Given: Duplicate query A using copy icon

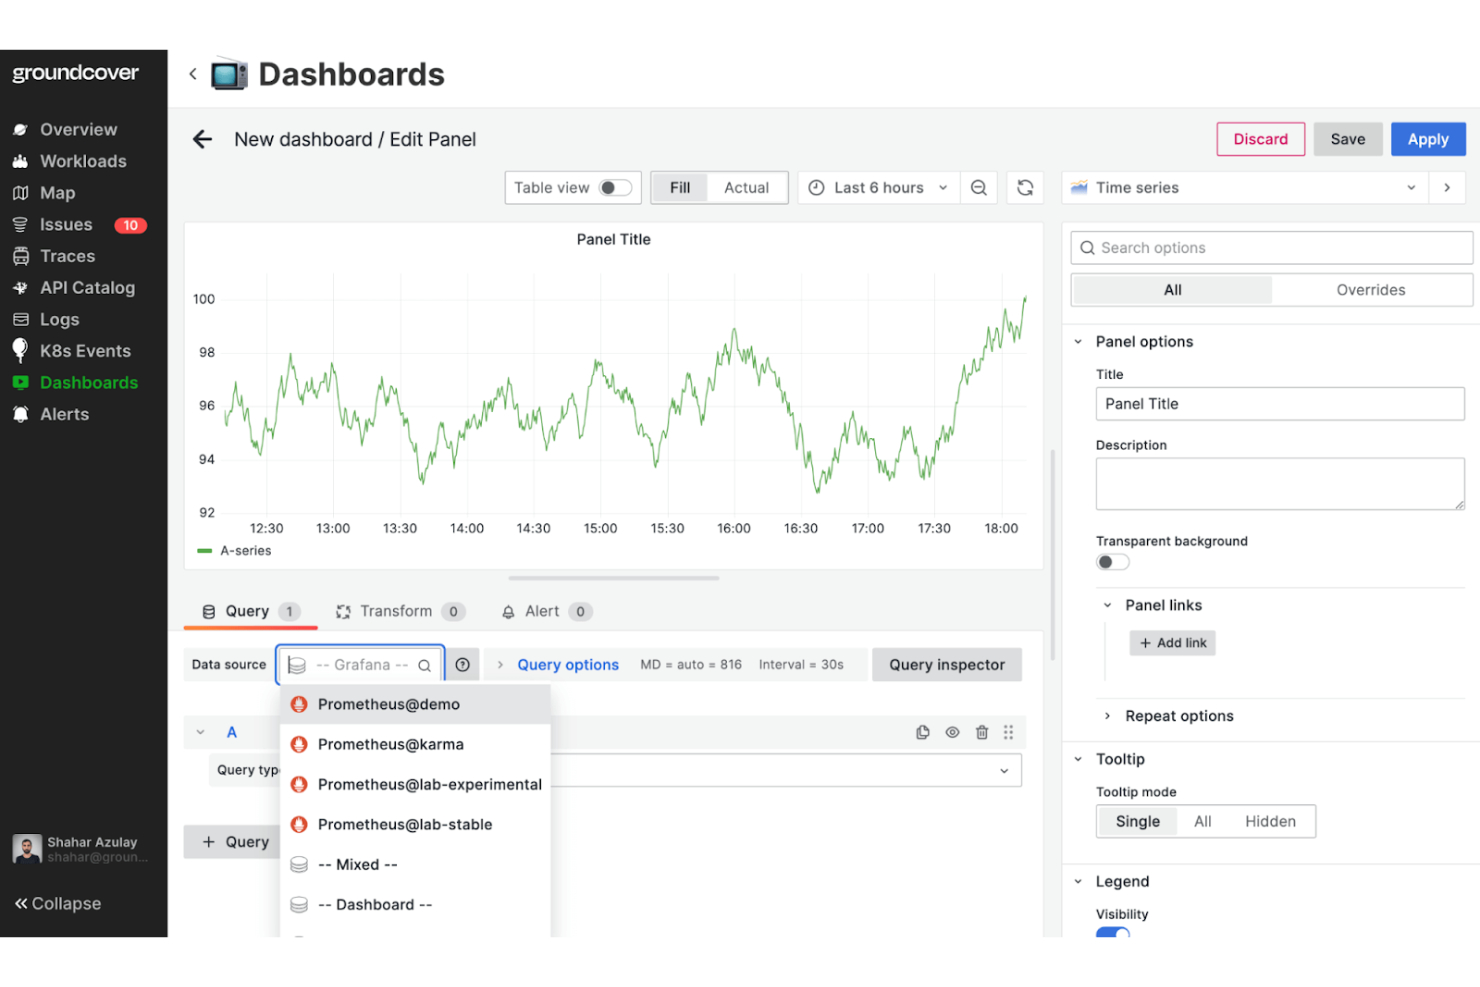Looking at the screenshot, I should point(922,732).
